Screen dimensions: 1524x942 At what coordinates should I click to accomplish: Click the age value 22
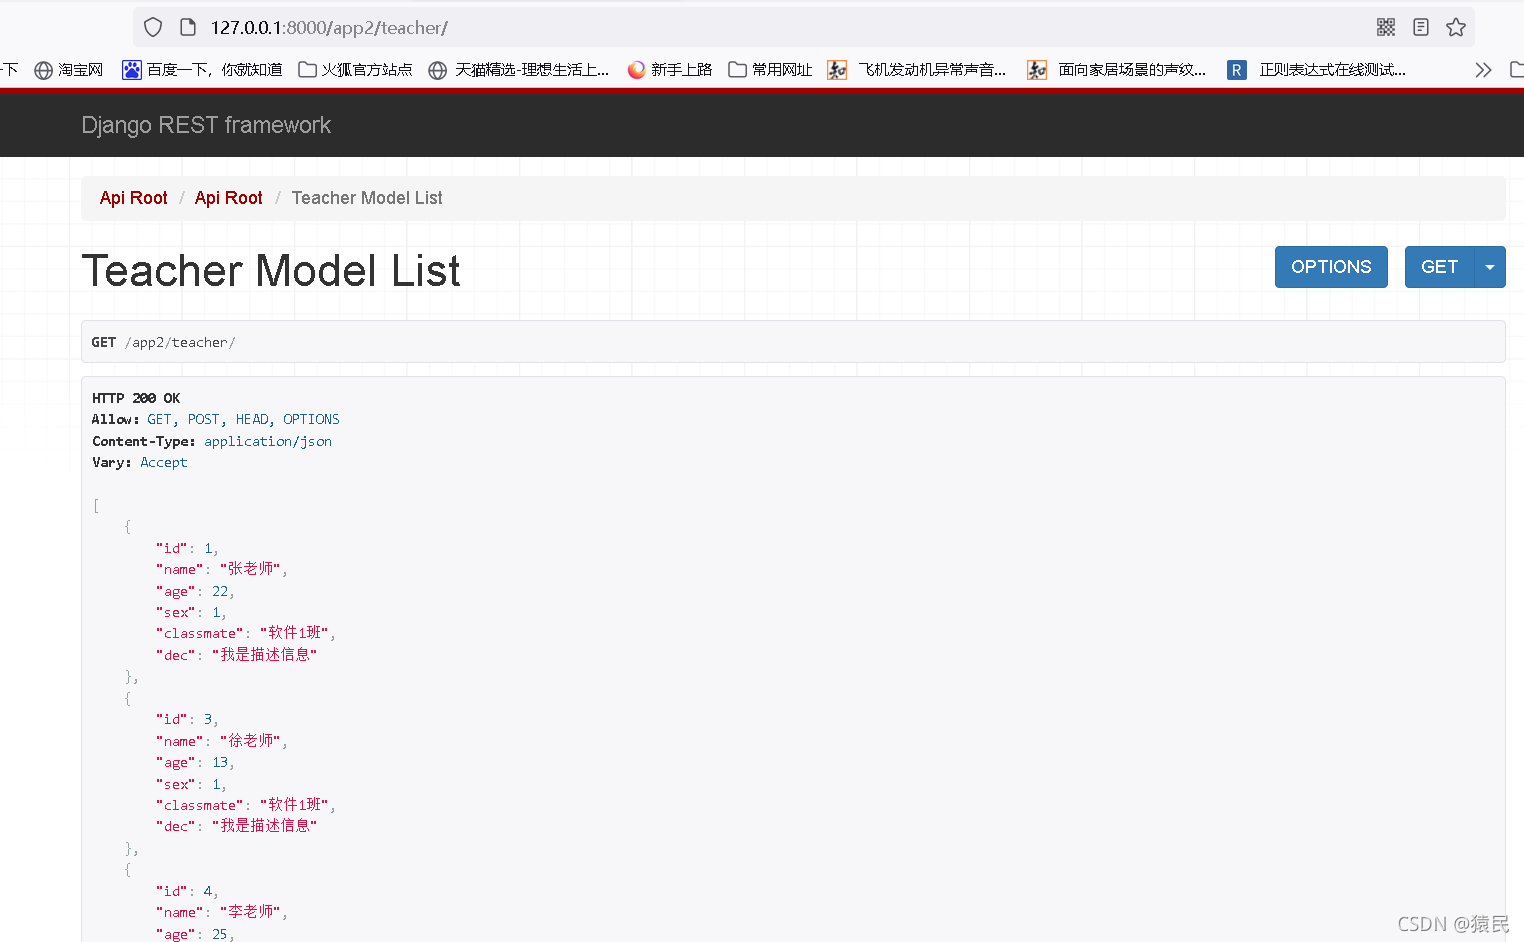220,591
